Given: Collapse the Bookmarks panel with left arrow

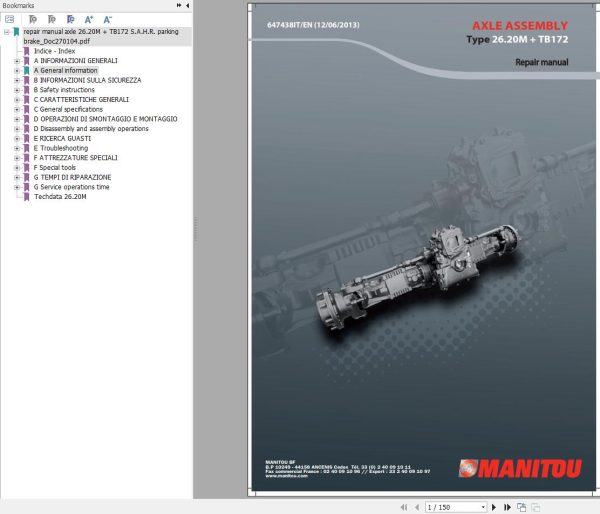Looking at the screenshot, I should [x=188, y=5].
